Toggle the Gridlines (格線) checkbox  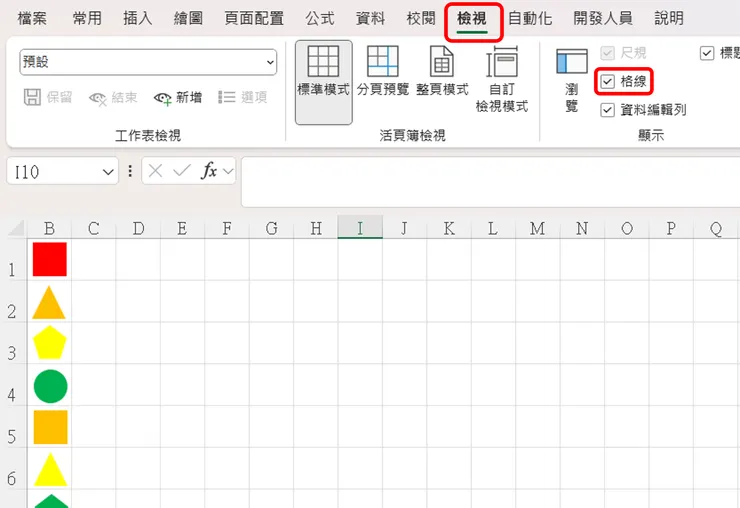point(607,82)
